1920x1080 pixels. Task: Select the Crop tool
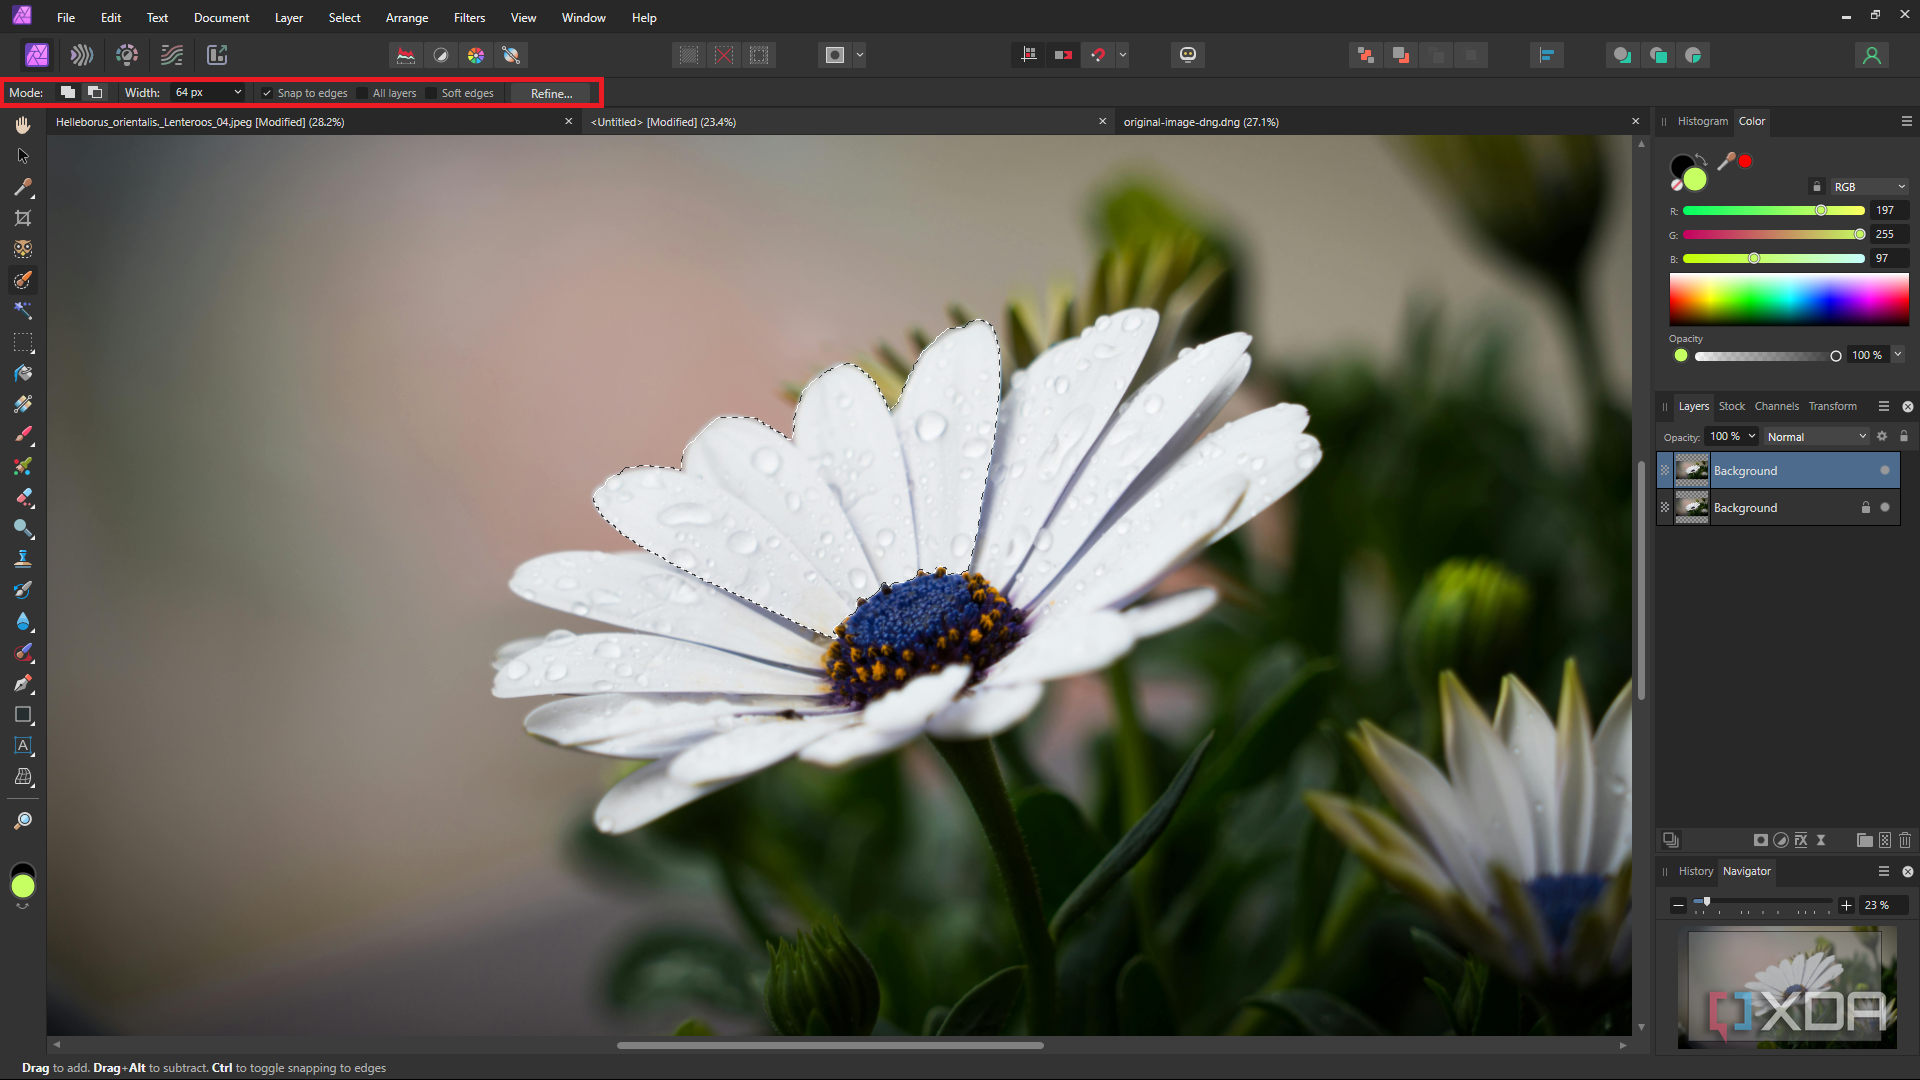pyautogui.click(x=23, y=218)
